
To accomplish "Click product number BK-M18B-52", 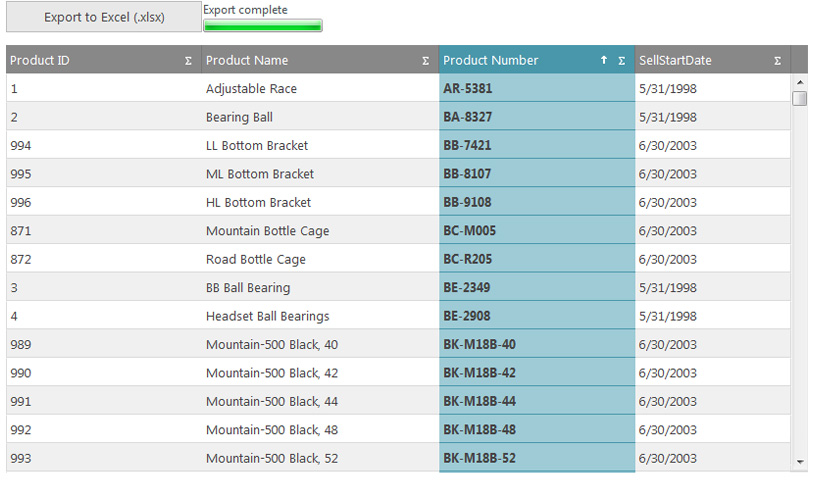I will pos(537,458).
